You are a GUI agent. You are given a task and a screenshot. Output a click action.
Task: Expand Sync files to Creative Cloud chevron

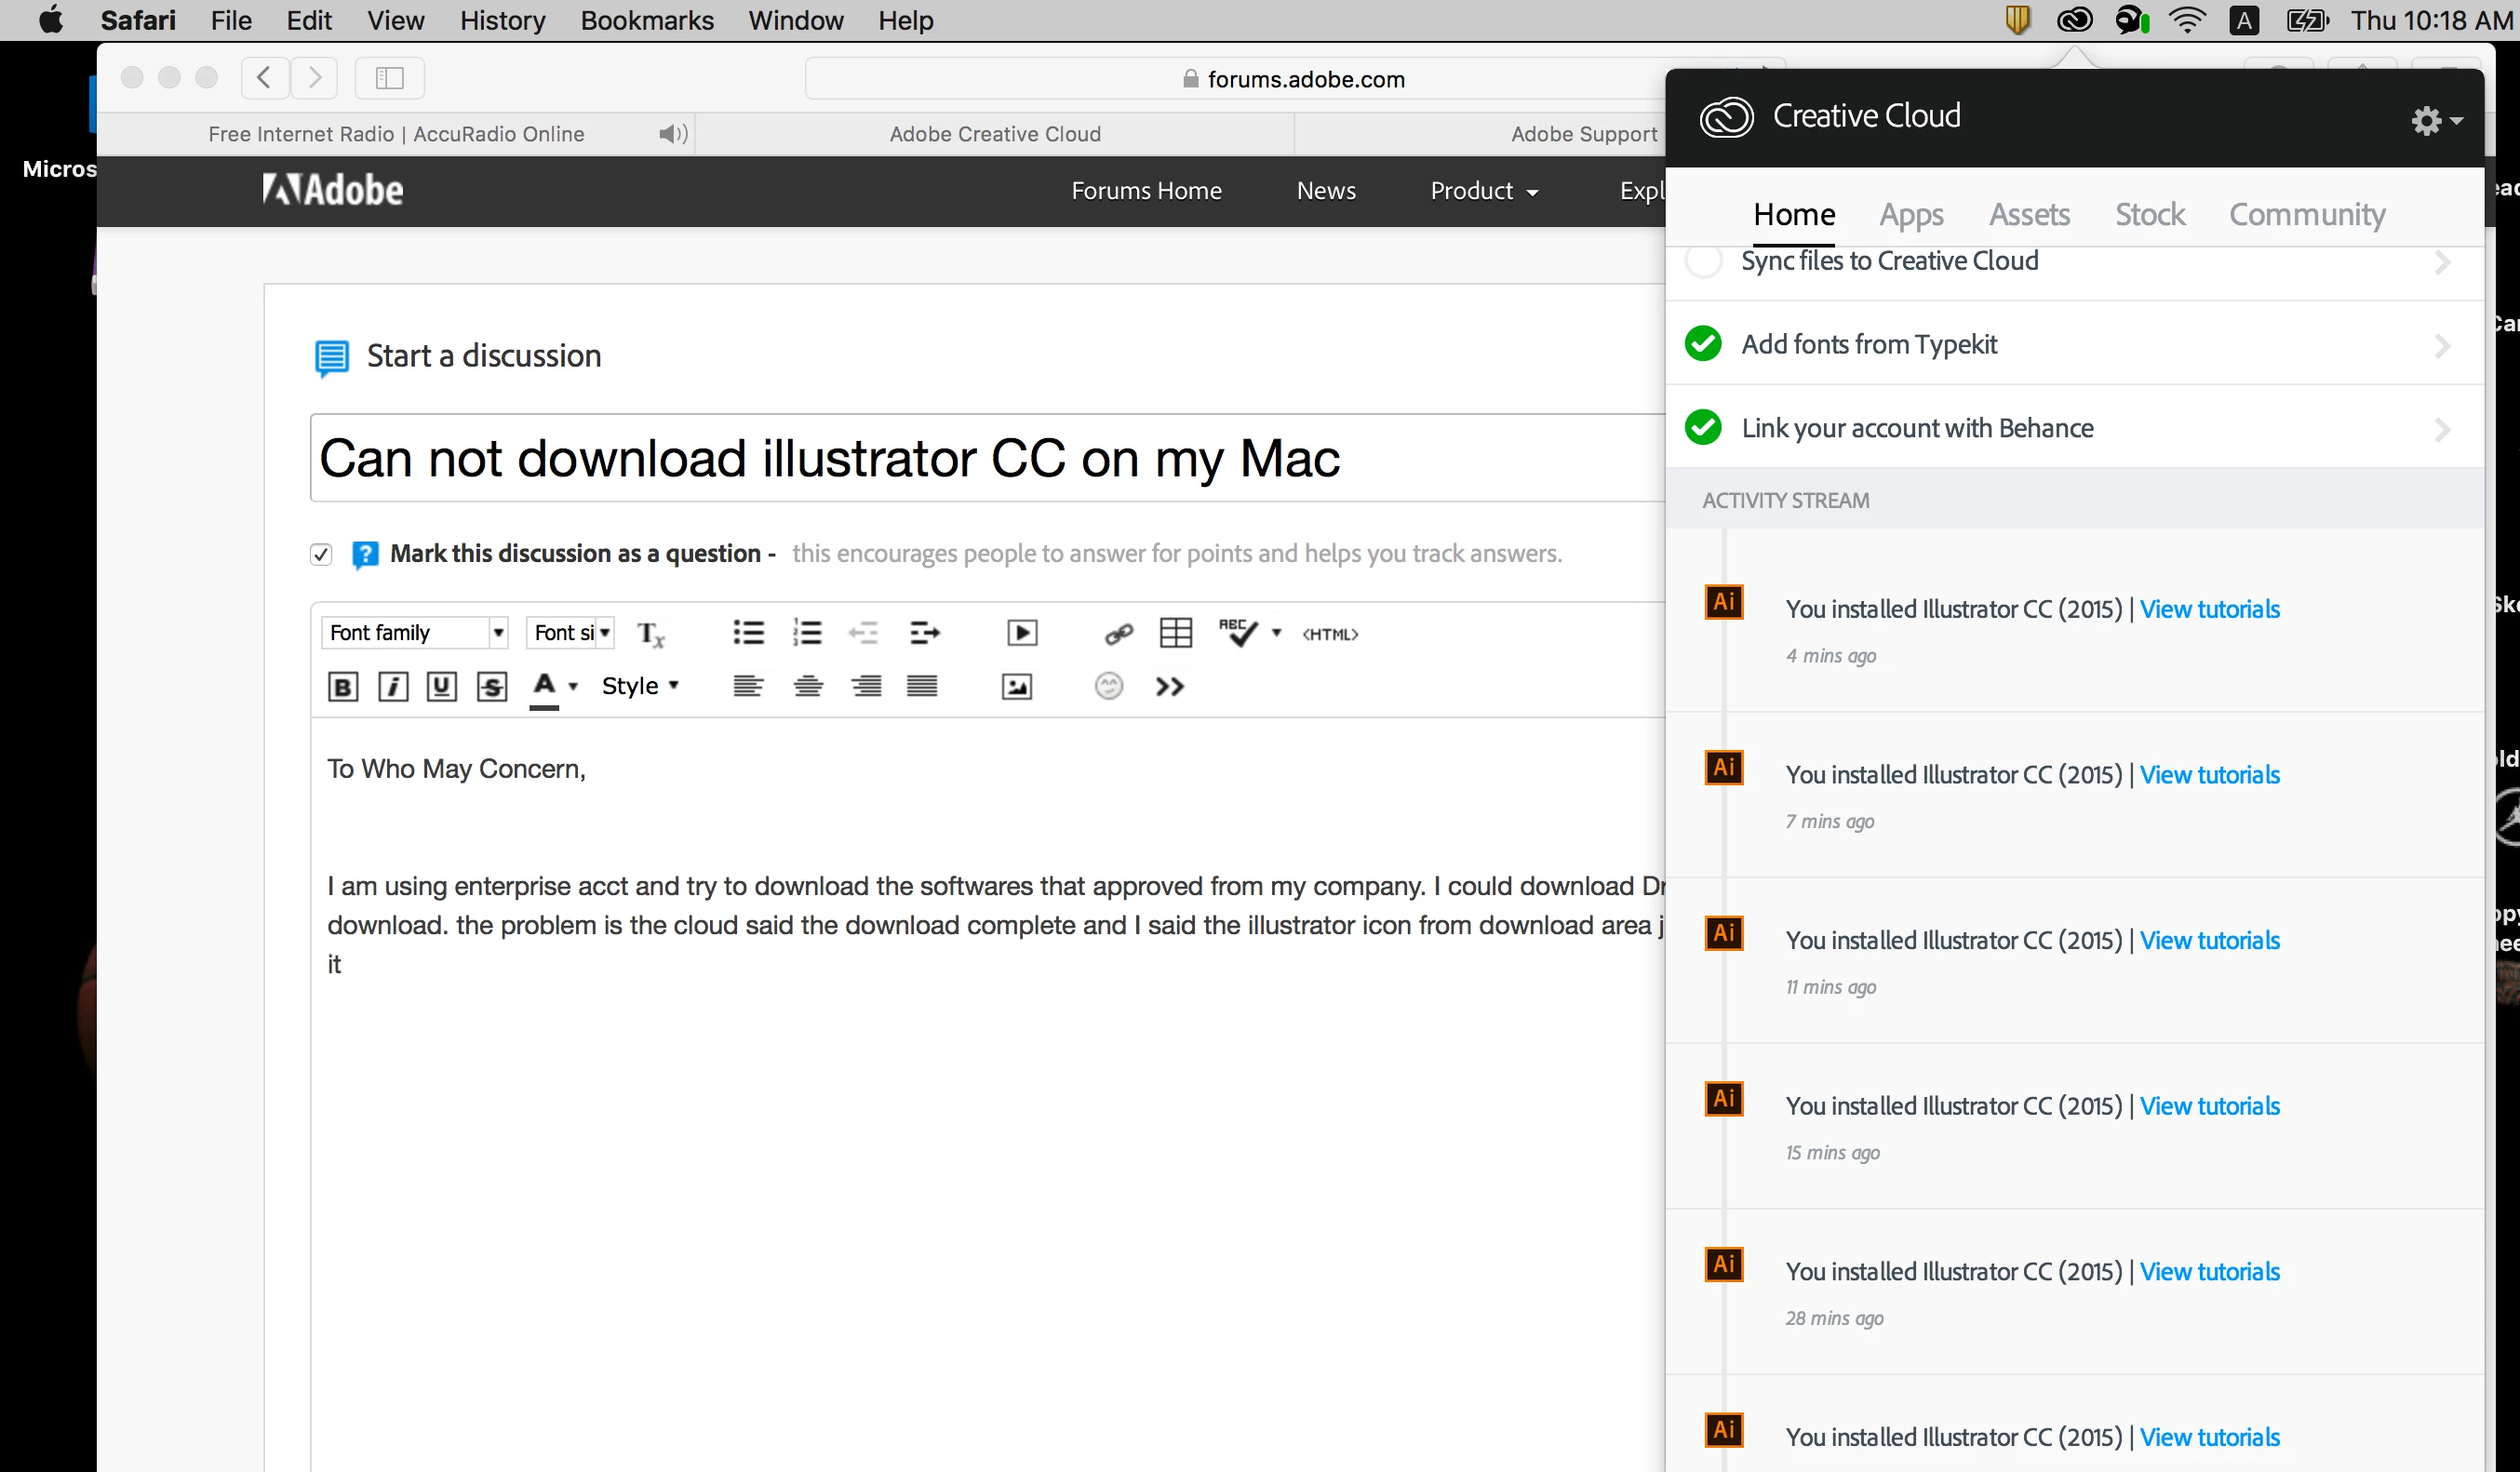(x=2442, y=262)
